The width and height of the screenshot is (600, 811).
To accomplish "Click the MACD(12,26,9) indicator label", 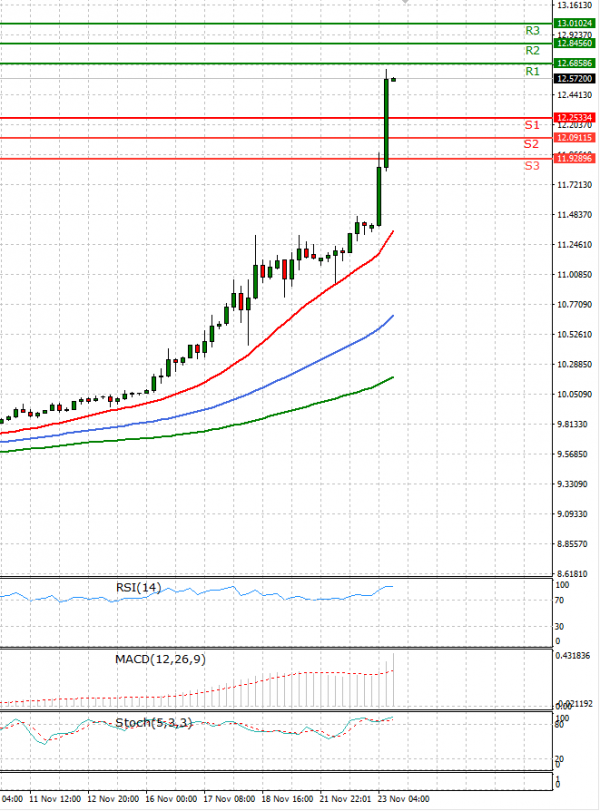I will (160, 659).
